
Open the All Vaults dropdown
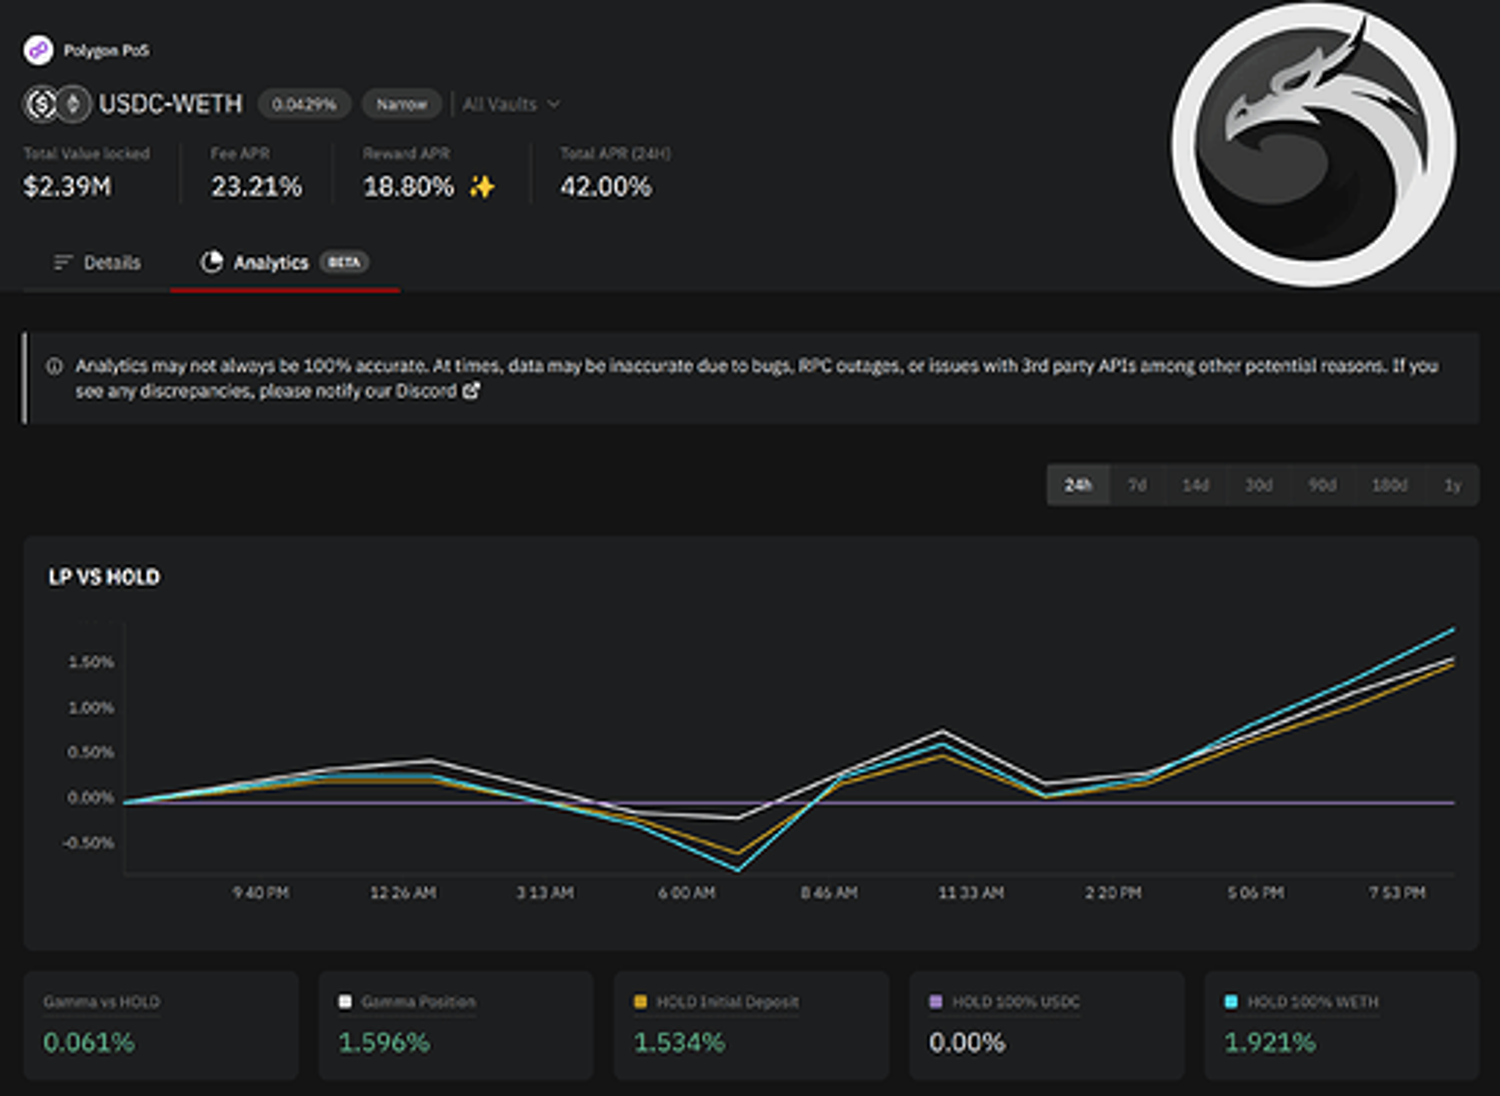[x=511, y=104]
